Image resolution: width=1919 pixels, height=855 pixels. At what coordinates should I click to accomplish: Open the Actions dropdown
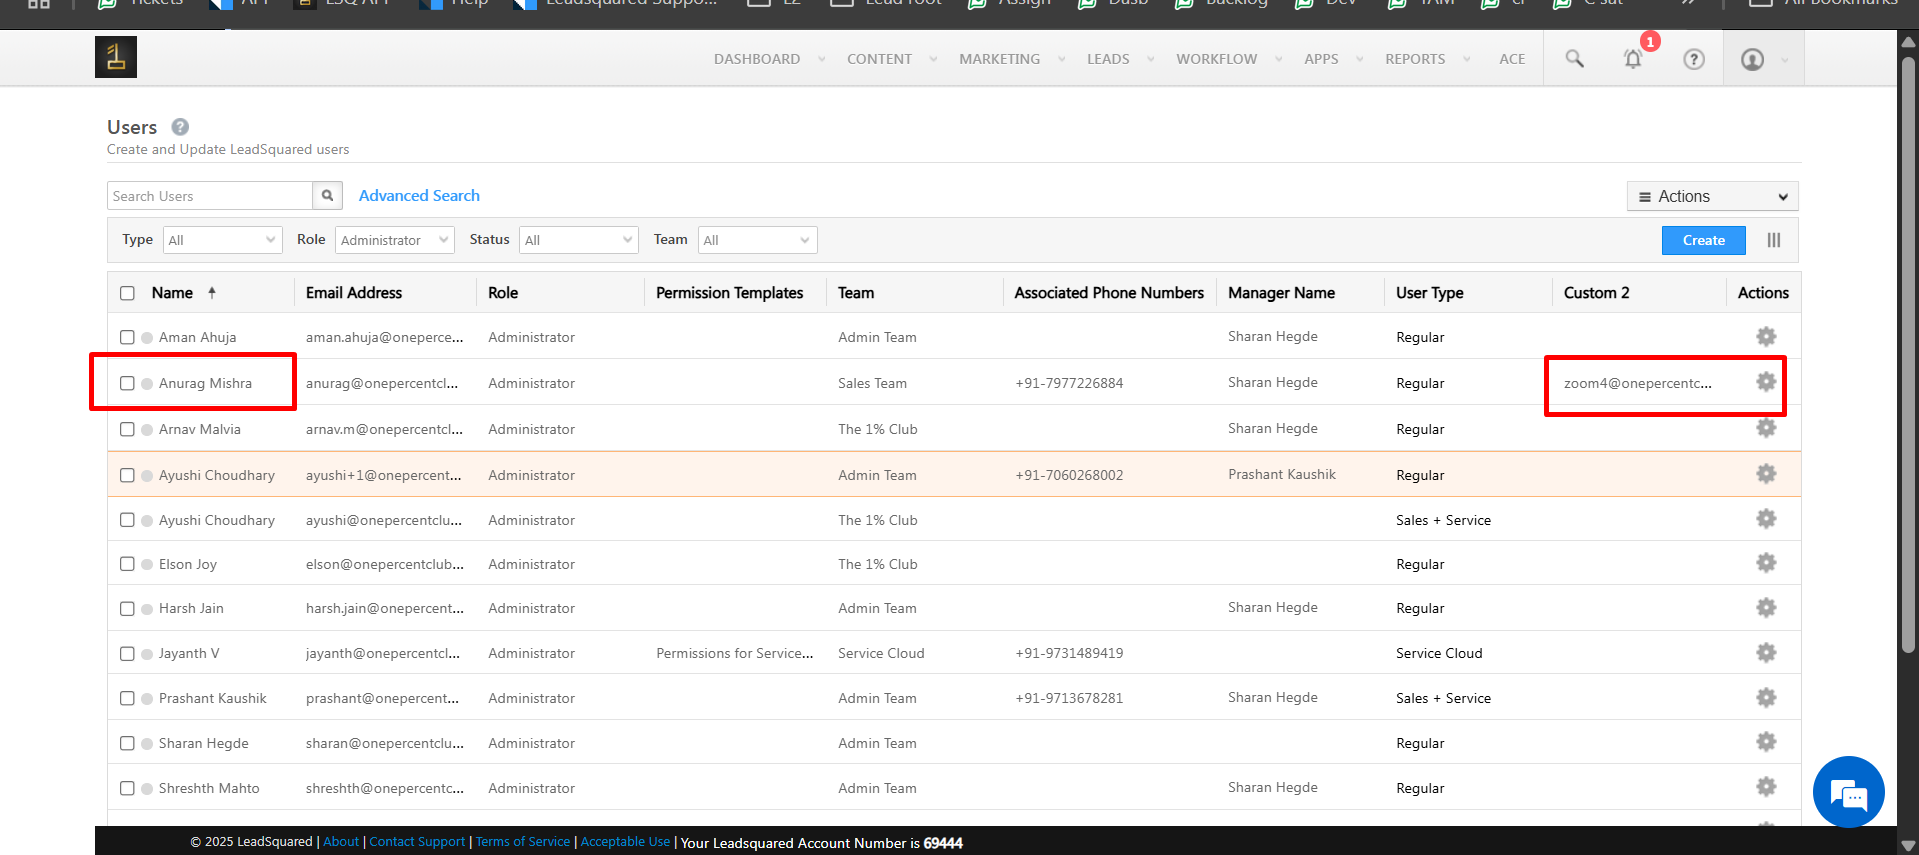[x=1712, y=197]
